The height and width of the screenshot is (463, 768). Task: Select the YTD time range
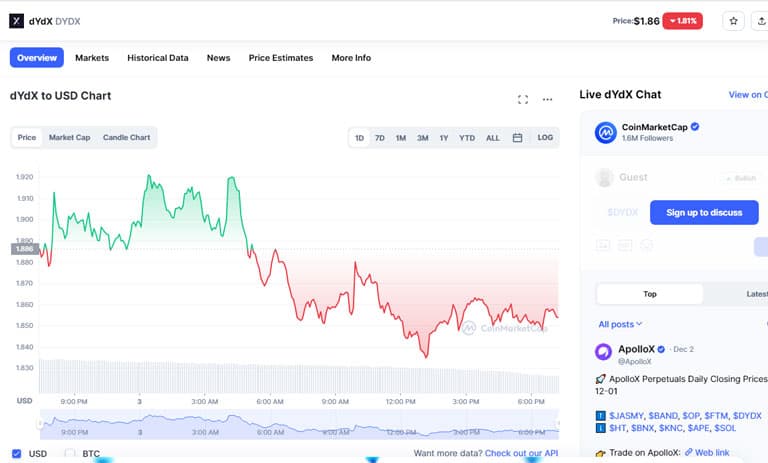[x=467, y=138]
